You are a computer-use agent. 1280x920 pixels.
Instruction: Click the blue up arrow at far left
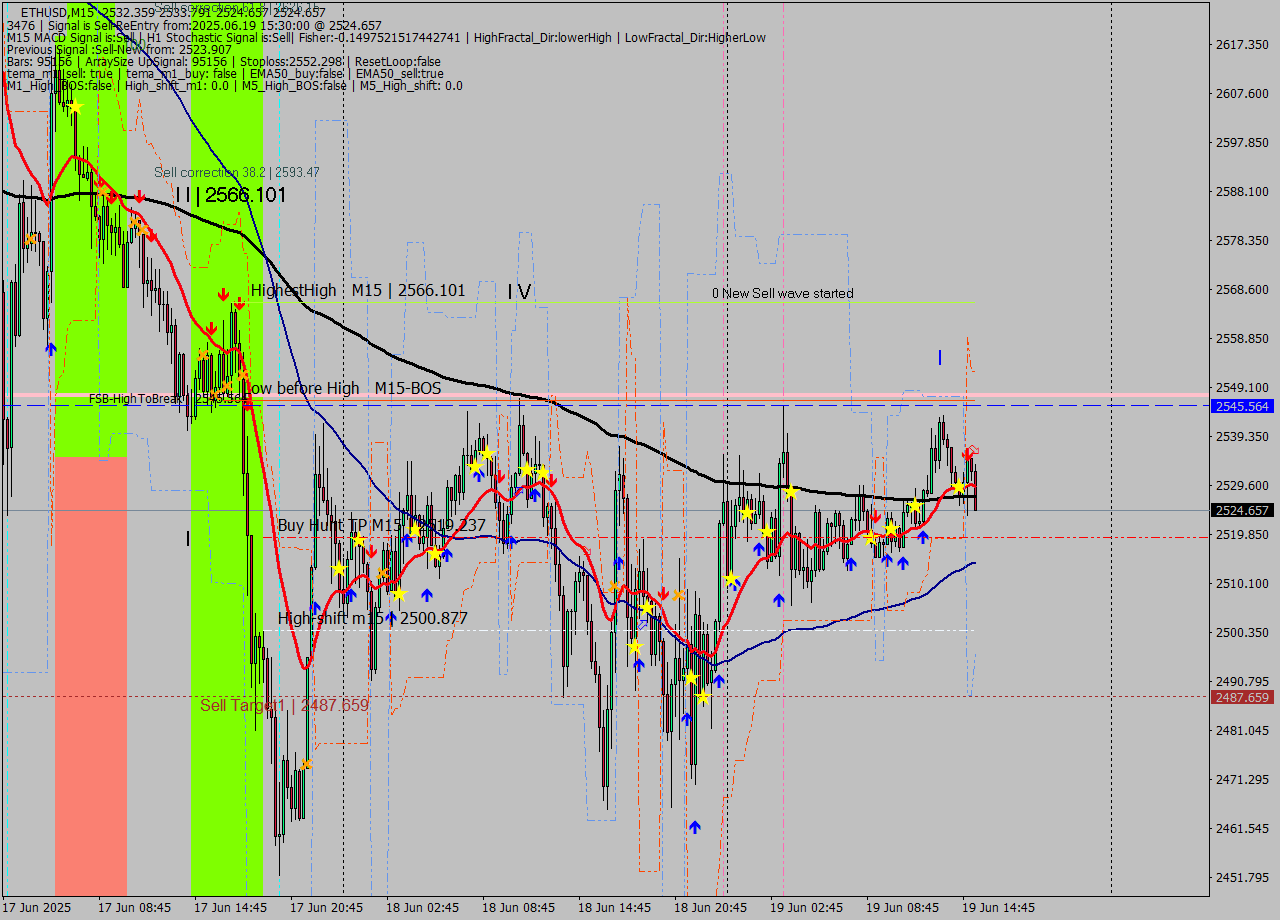tap(50, 349)
